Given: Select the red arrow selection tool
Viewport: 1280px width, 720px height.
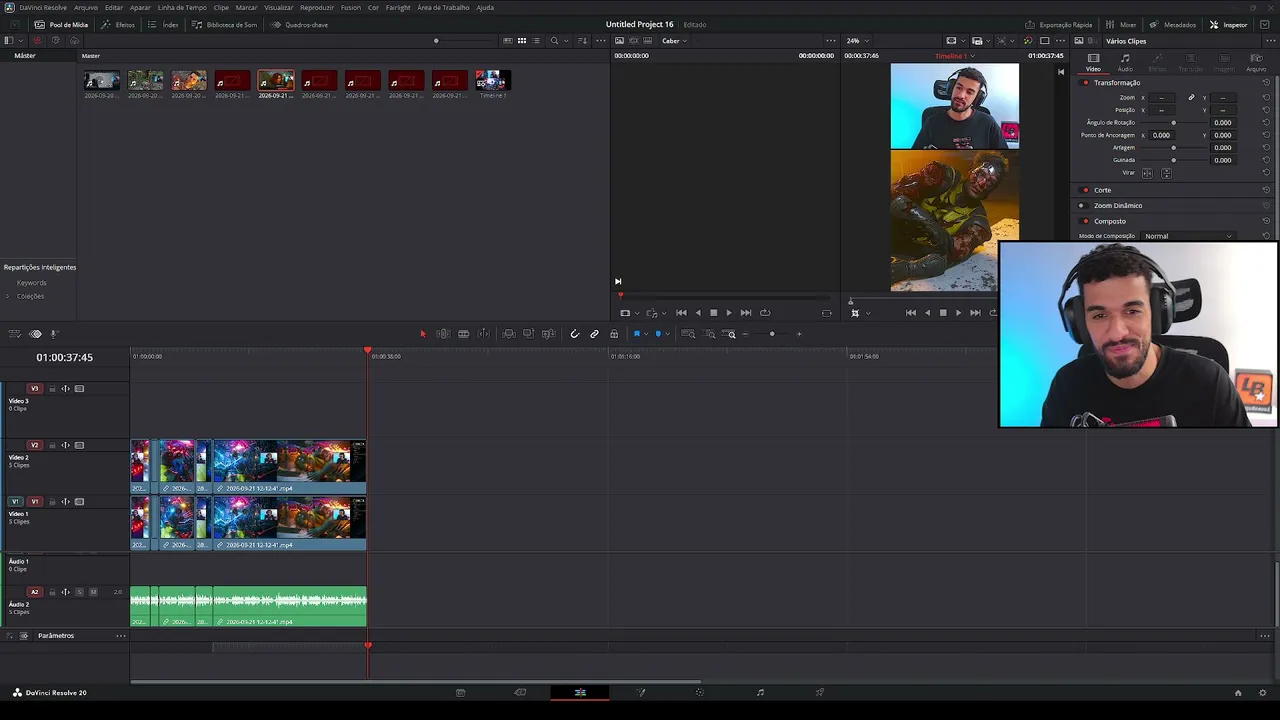Looking at the screenshot, I should (422, 334).
